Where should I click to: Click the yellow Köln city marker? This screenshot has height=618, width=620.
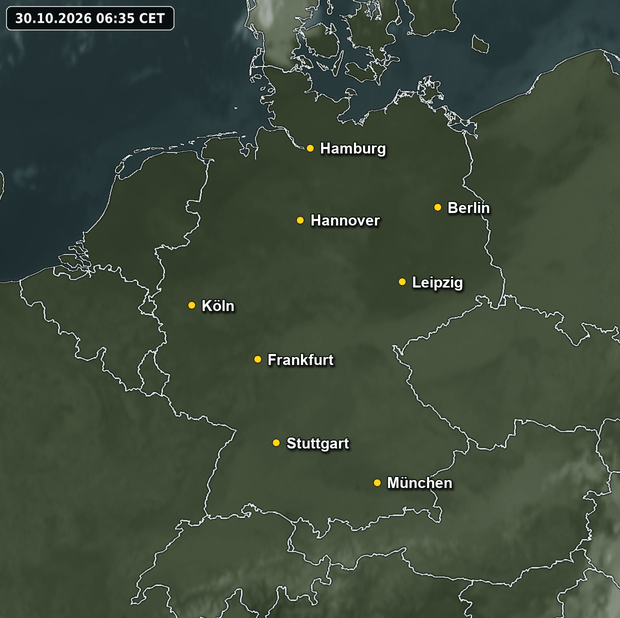[192, 305]
